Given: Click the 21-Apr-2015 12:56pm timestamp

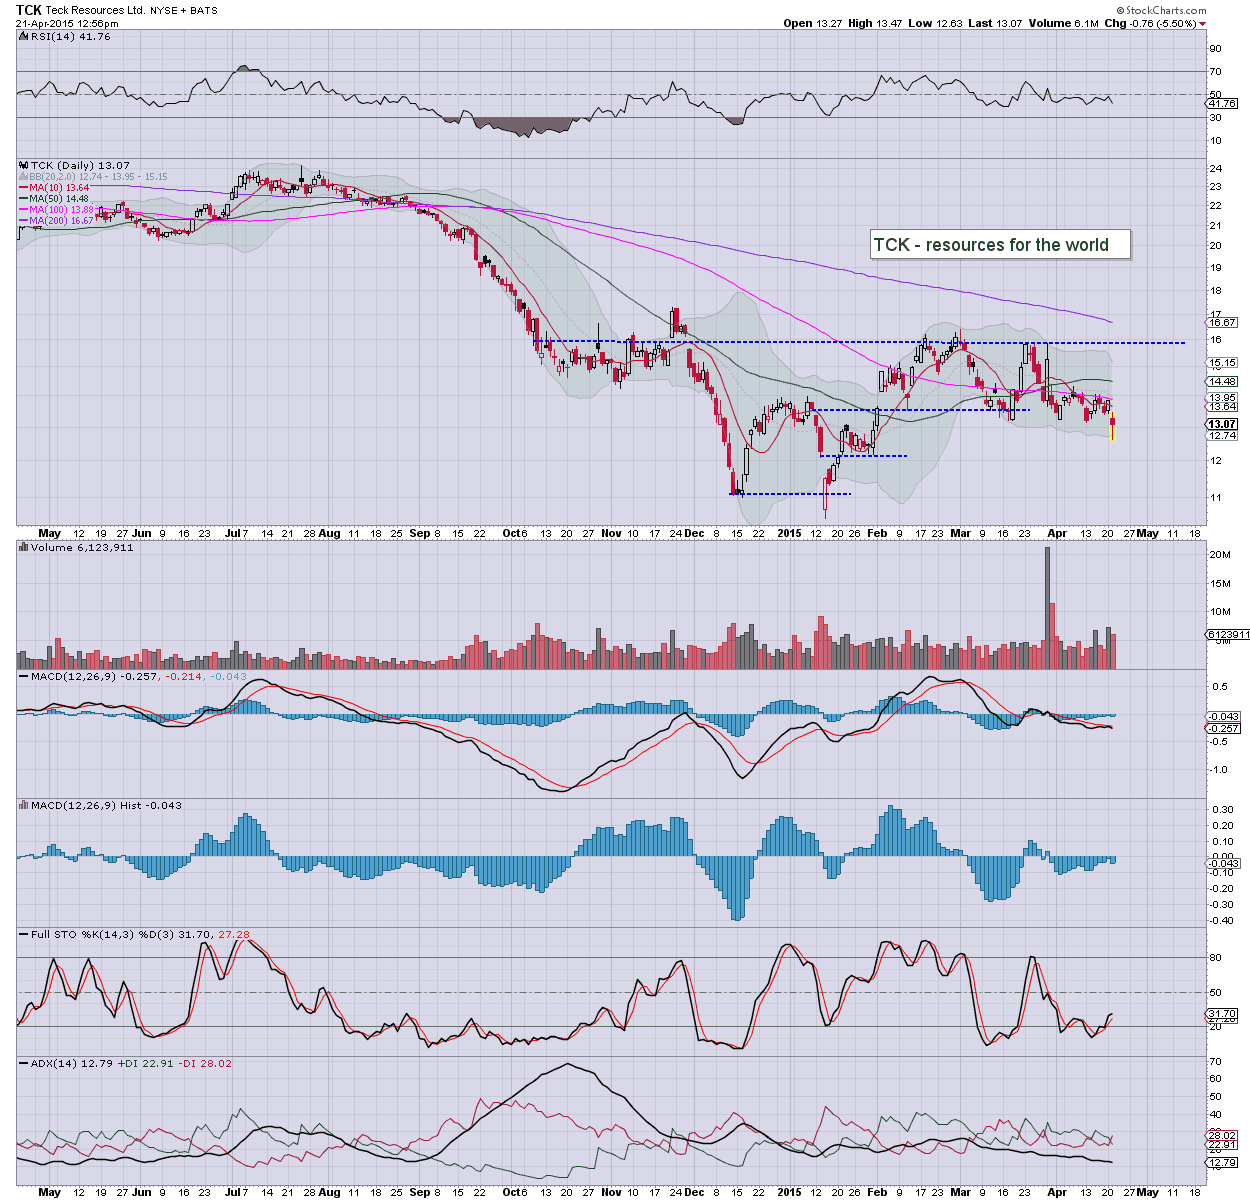Looking at the screenshot, I should point(67,23).
